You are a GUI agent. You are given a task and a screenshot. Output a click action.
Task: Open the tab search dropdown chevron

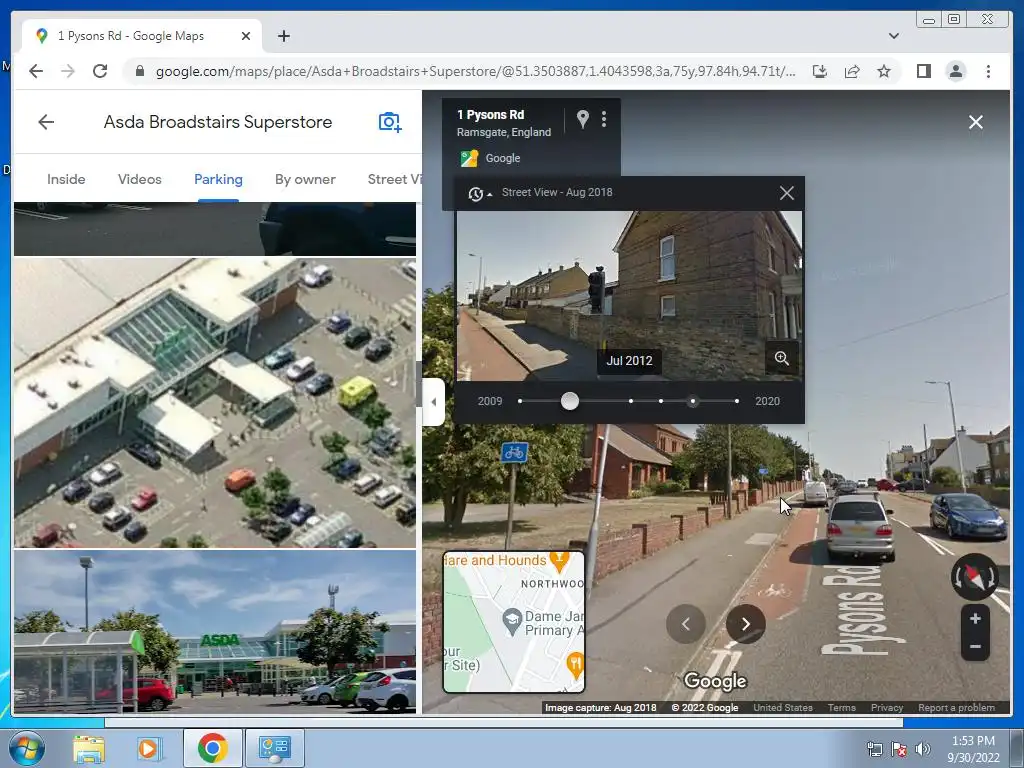[x=893, y=36]
